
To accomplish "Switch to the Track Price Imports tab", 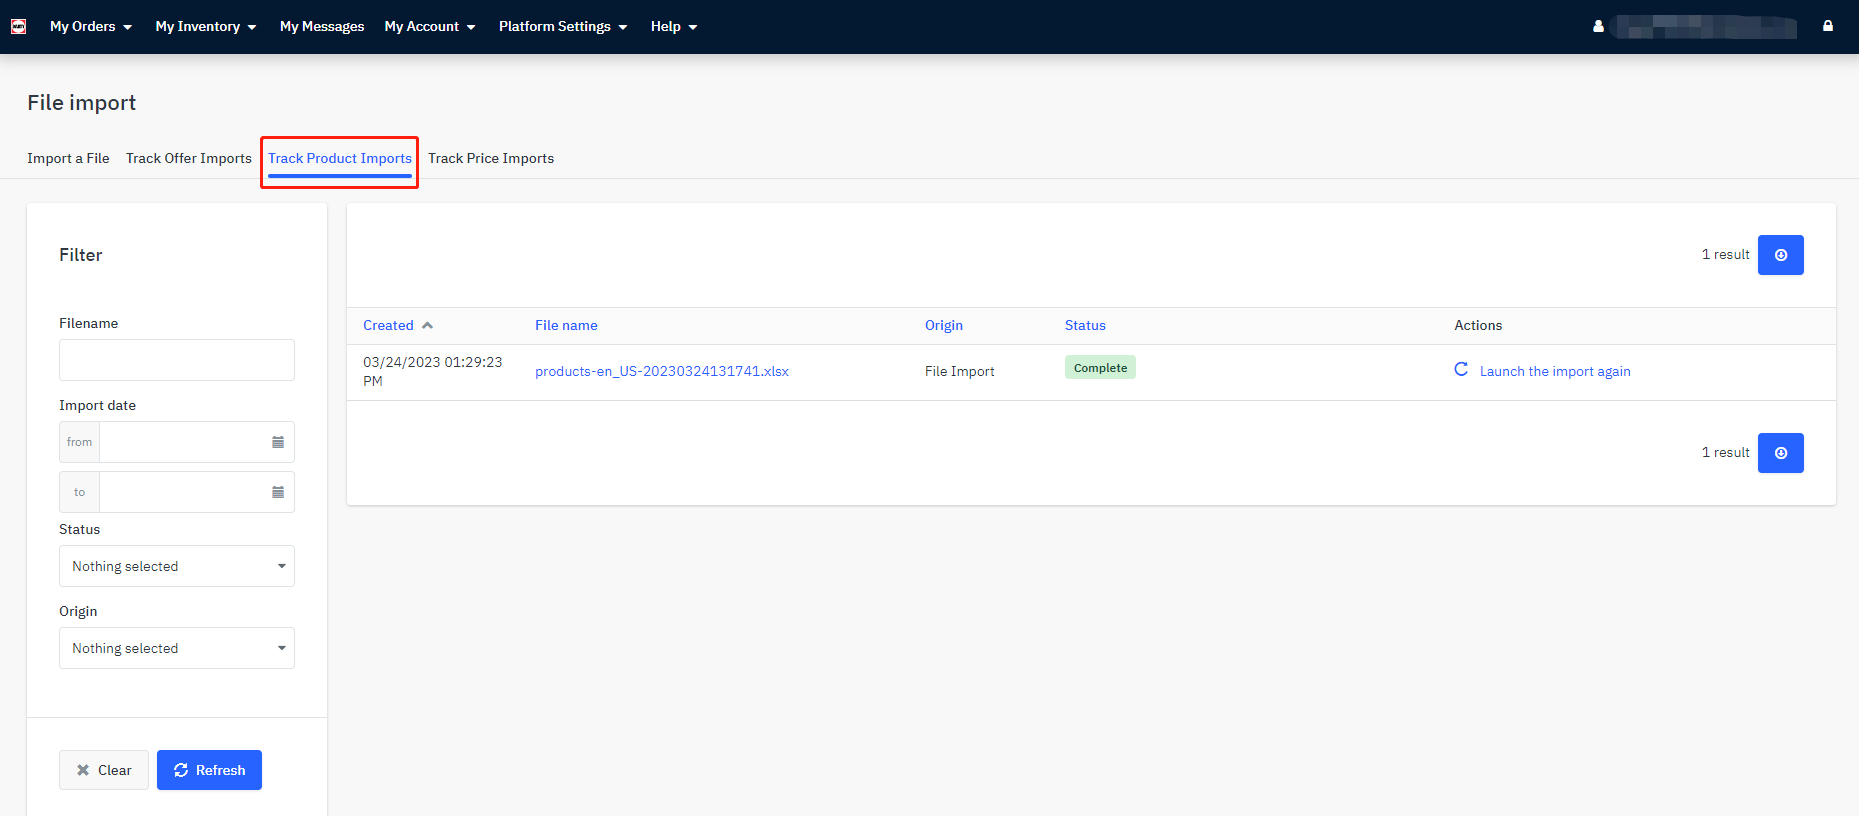I will point(491,158).
